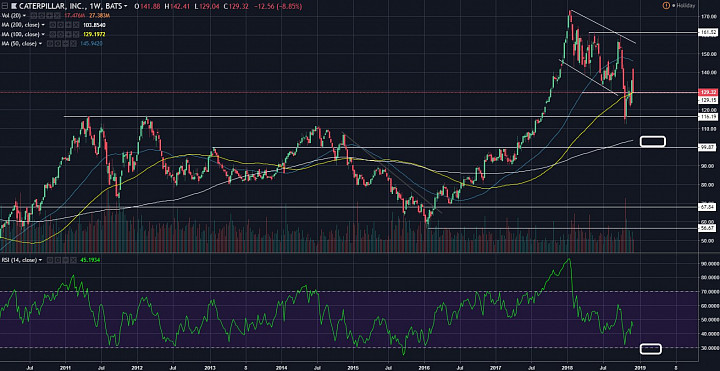This screenshot has height=371, width=720.
Task: Select the 161.52 price label on the axis
Action: [707, 33]
